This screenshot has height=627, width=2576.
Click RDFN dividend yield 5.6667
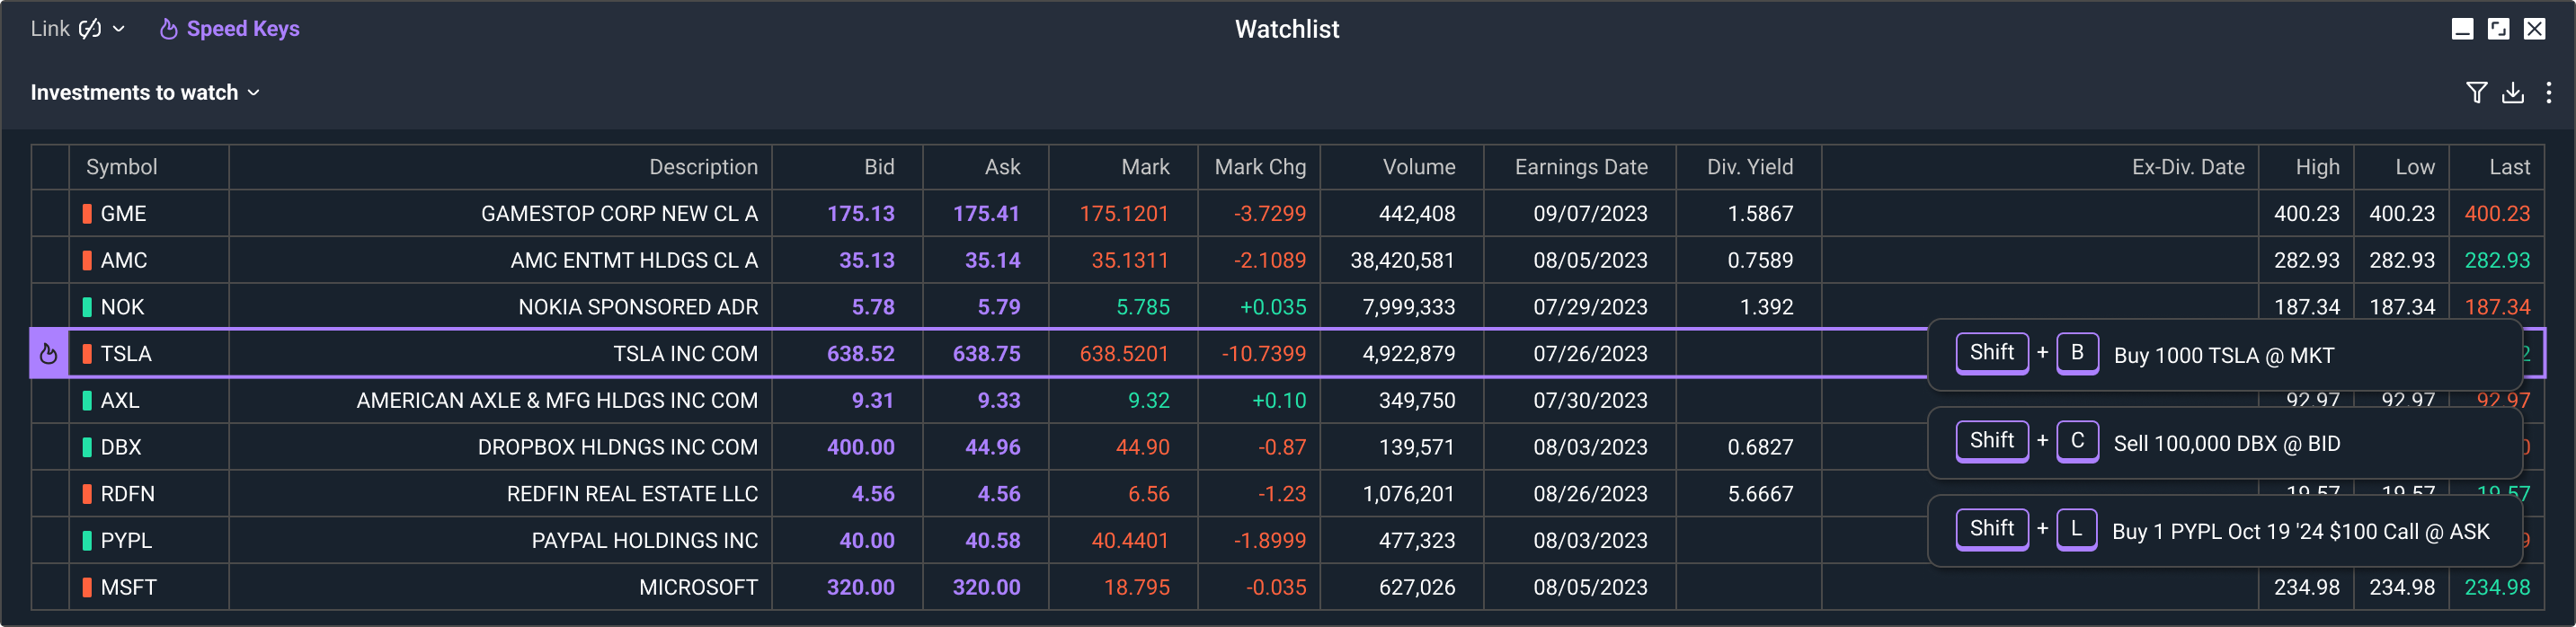click(x=1760, y=494)
